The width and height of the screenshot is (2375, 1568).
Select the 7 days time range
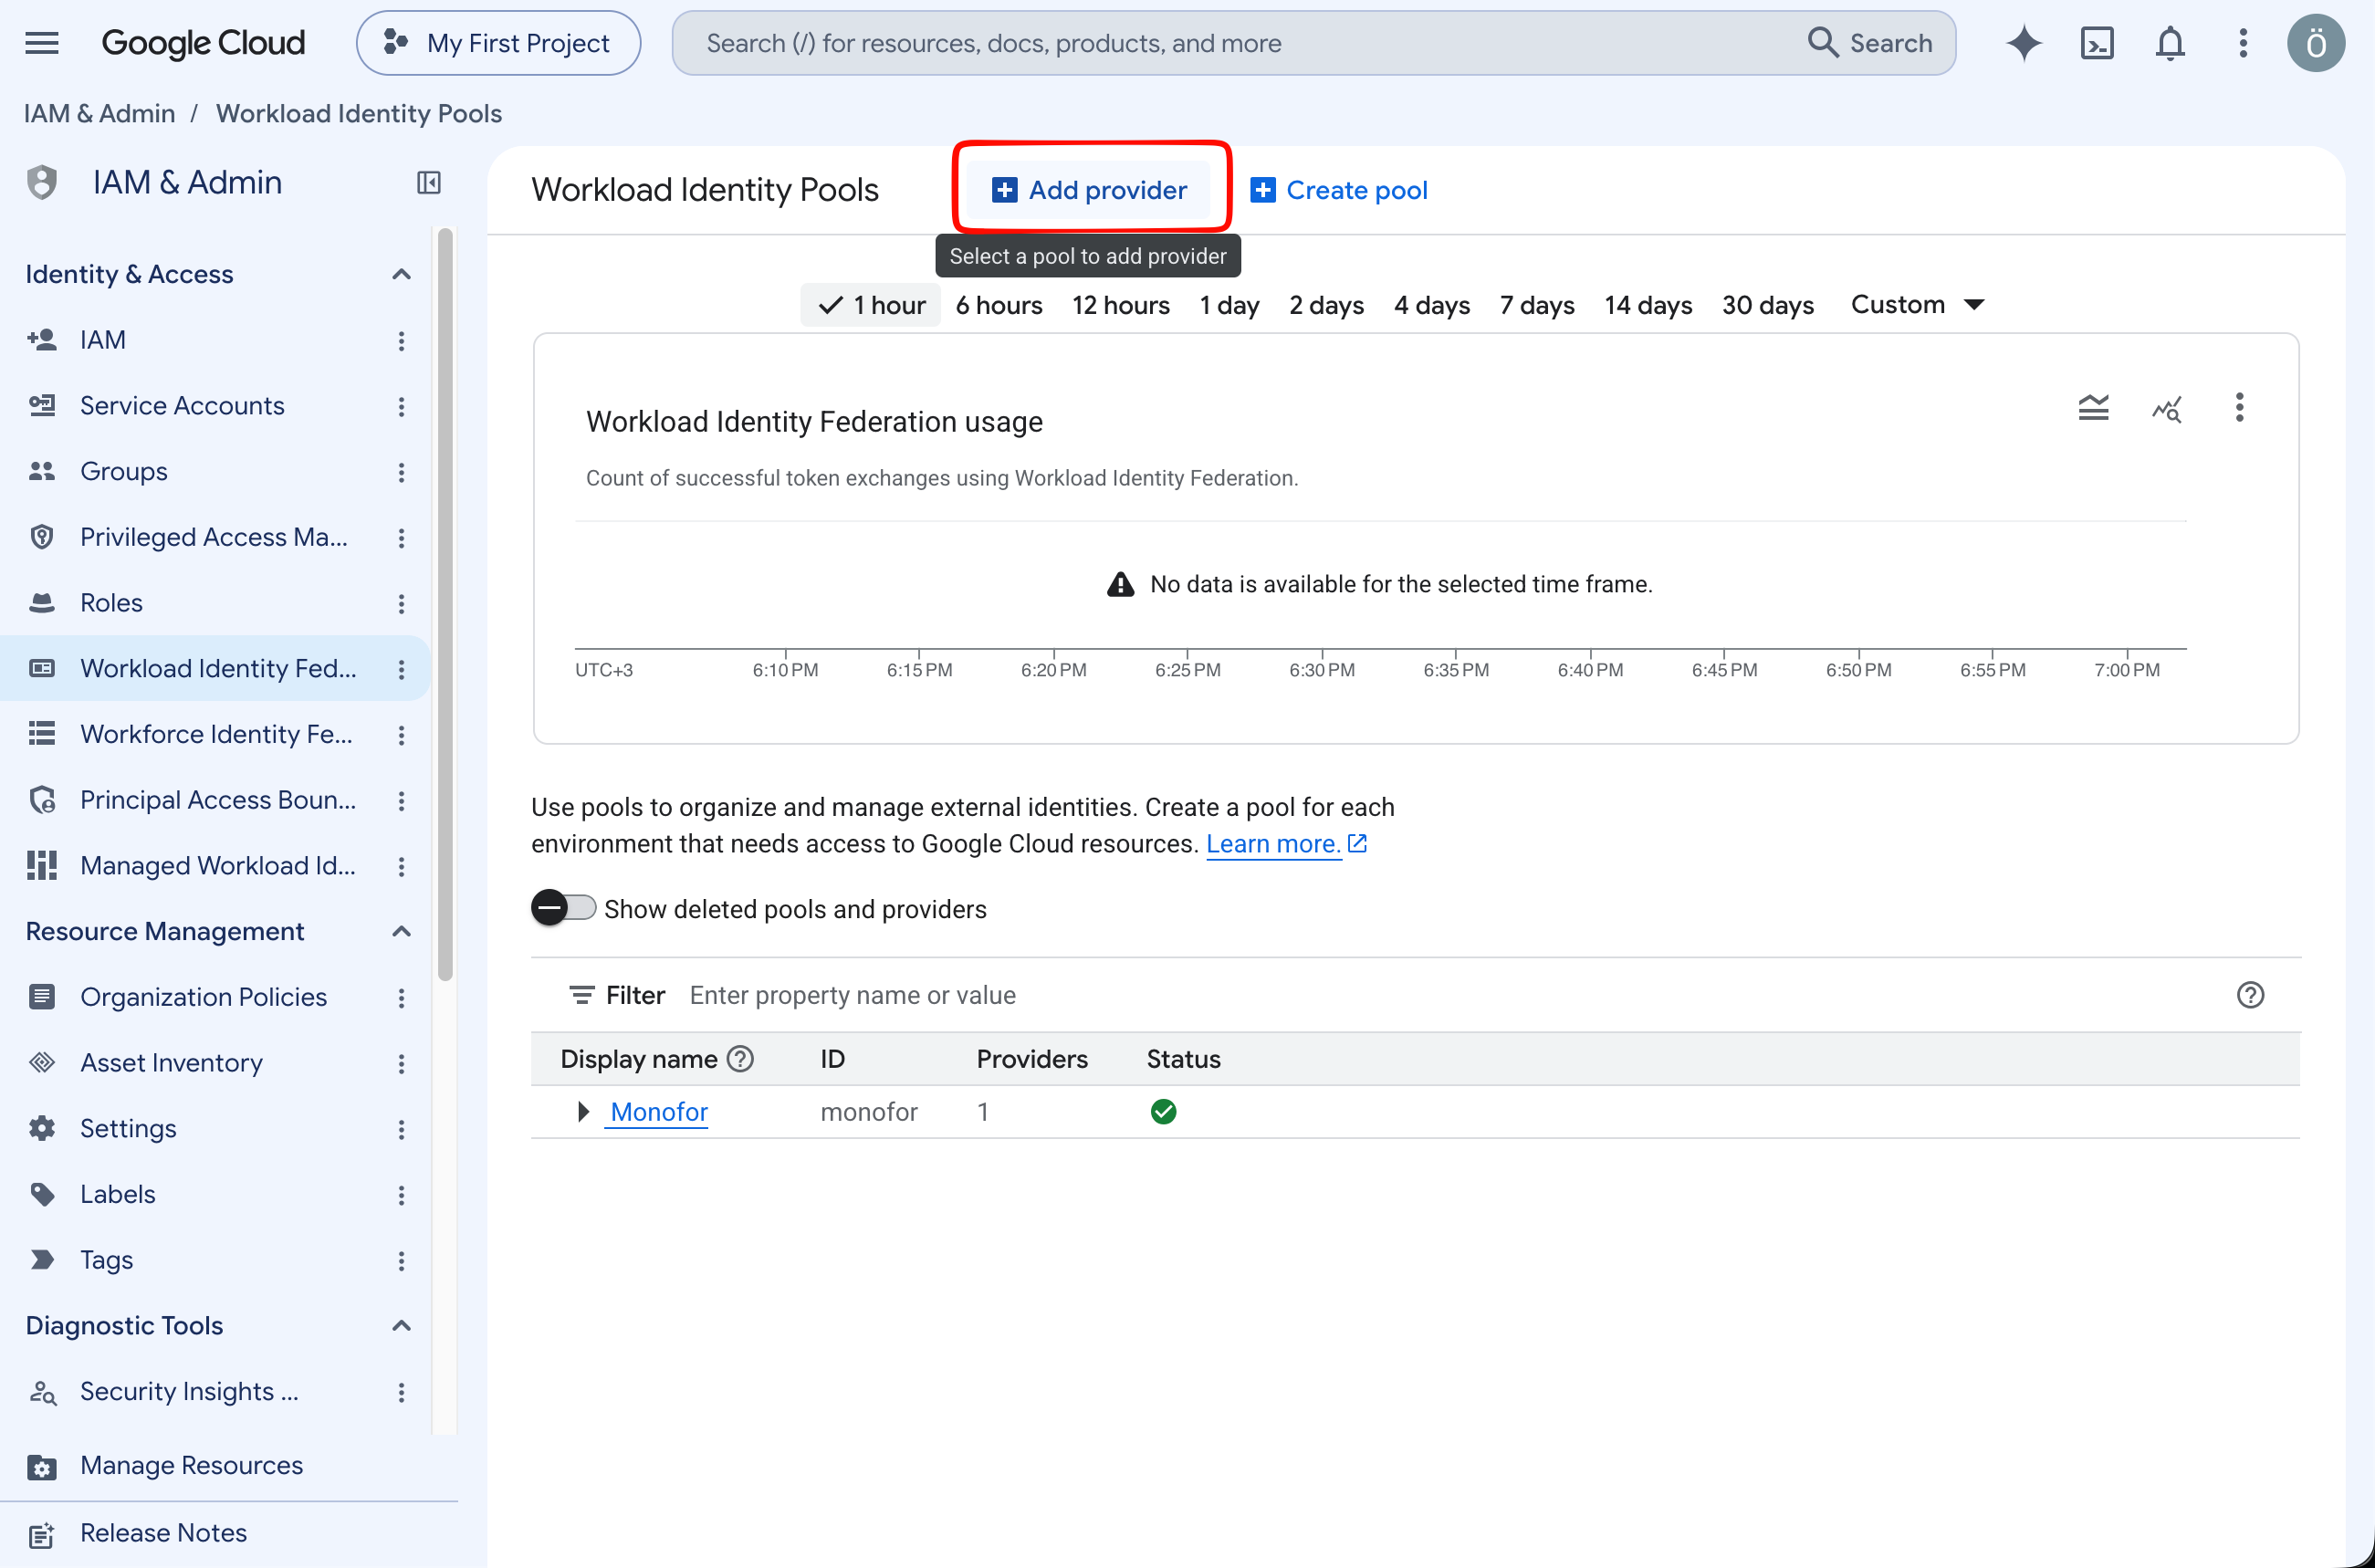pyautogui.click(x=1537, y=305)
